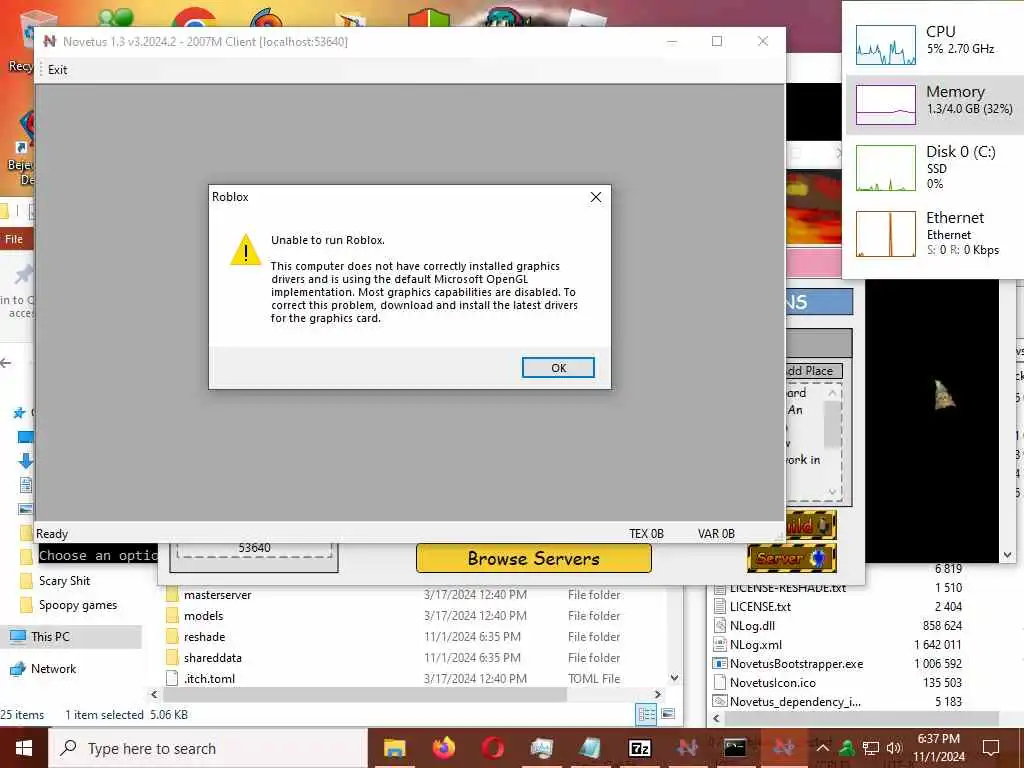The width and height of the screenshot is (1024, 768).
Task: Click the .itch.toml file icon
Action: pos(172,679)
